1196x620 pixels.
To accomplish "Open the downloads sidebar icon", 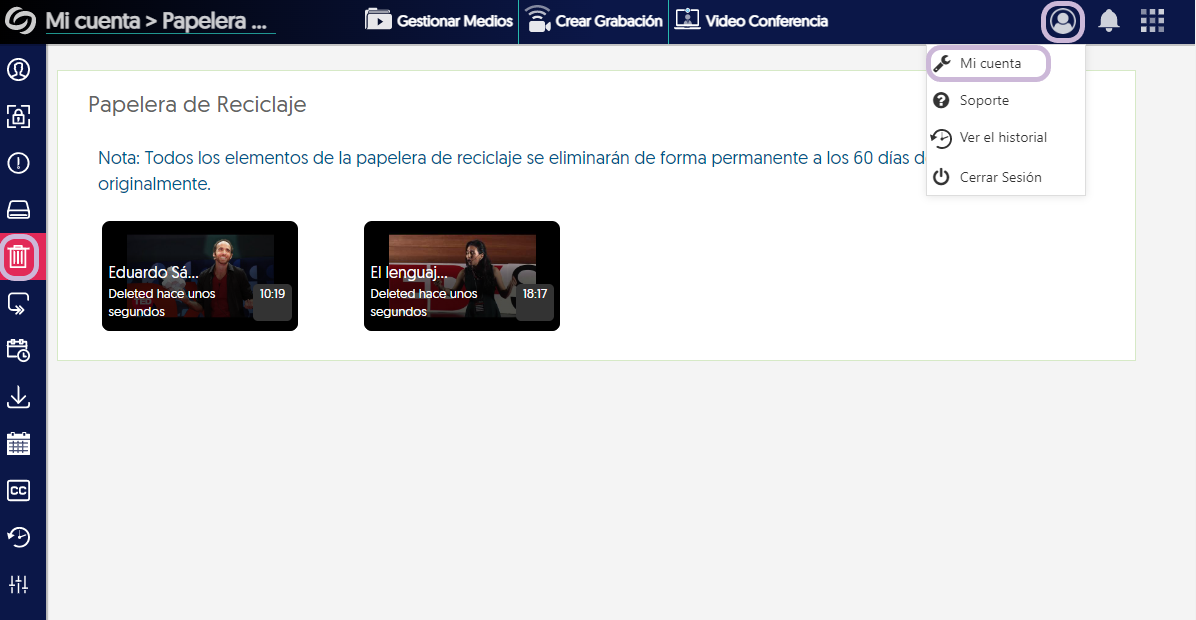I will (x=18, y=397).
